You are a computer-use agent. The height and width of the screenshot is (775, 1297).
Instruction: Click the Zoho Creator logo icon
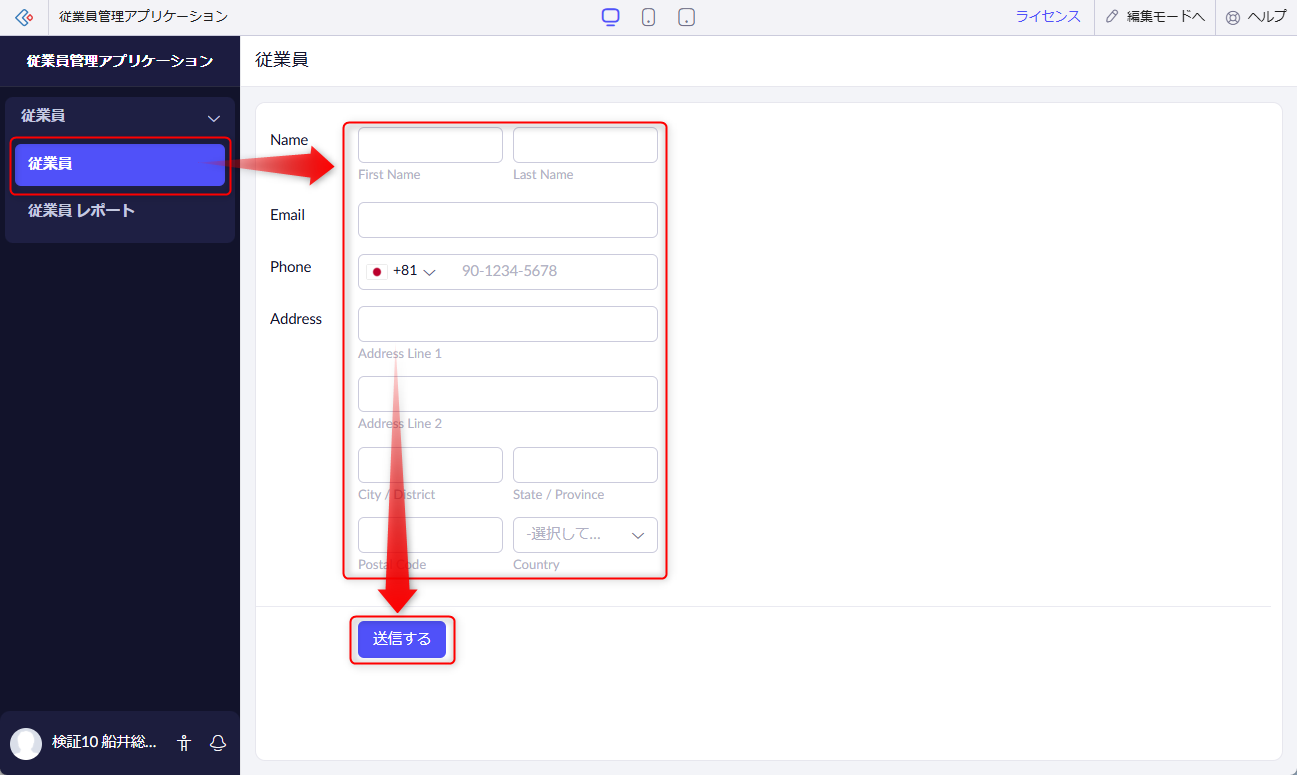click(24, 17)
